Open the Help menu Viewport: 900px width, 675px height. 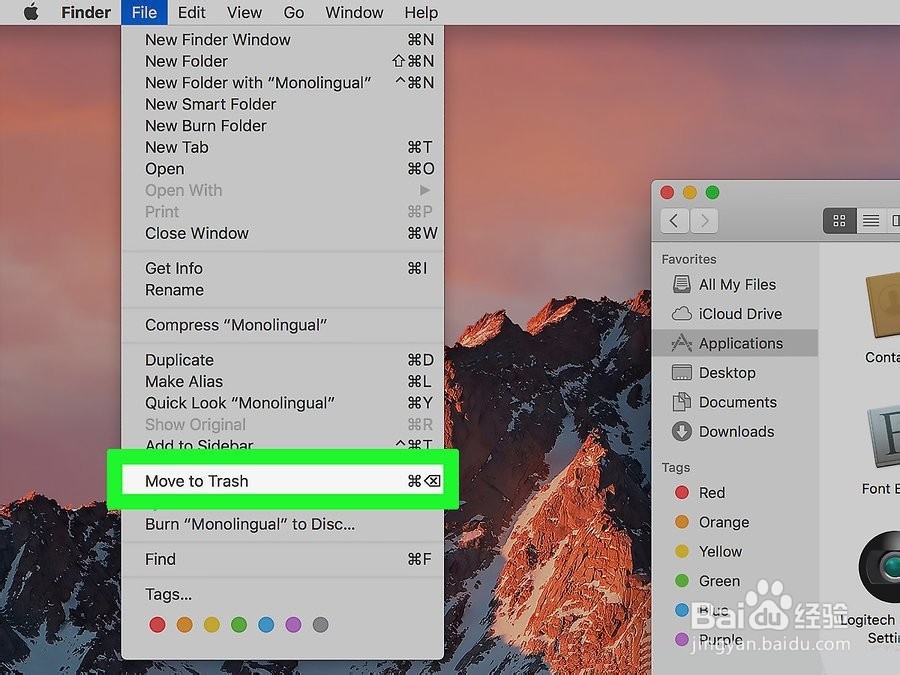point(421,12)
